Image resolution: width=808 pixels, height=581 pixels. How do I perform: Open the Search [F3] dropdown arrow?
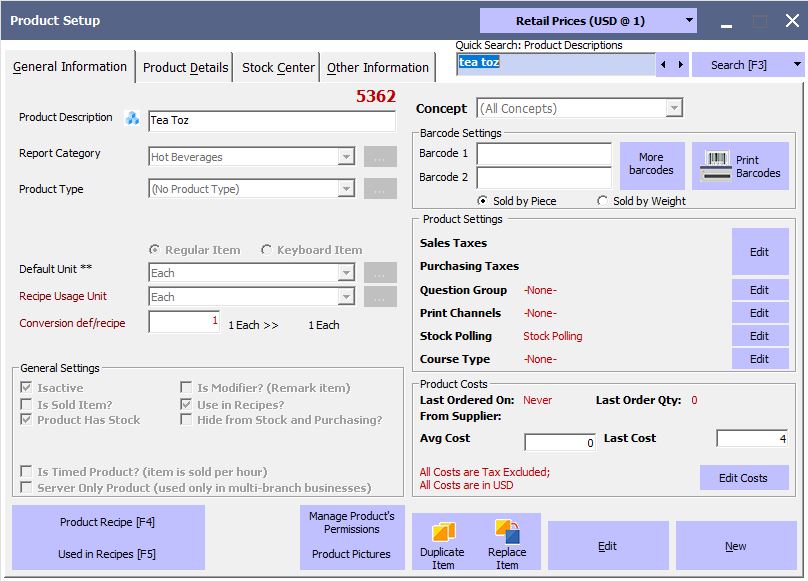(x=797, y=64)
